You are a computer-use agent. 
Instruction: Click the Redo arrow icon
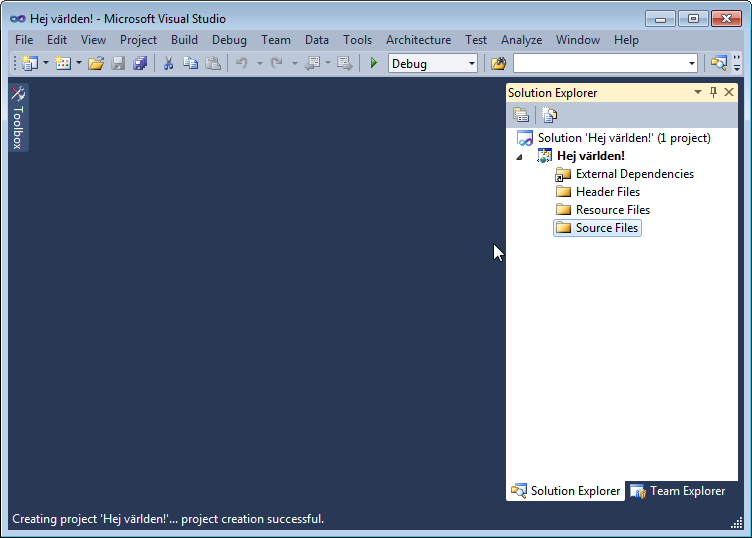[x=277, y=63]
